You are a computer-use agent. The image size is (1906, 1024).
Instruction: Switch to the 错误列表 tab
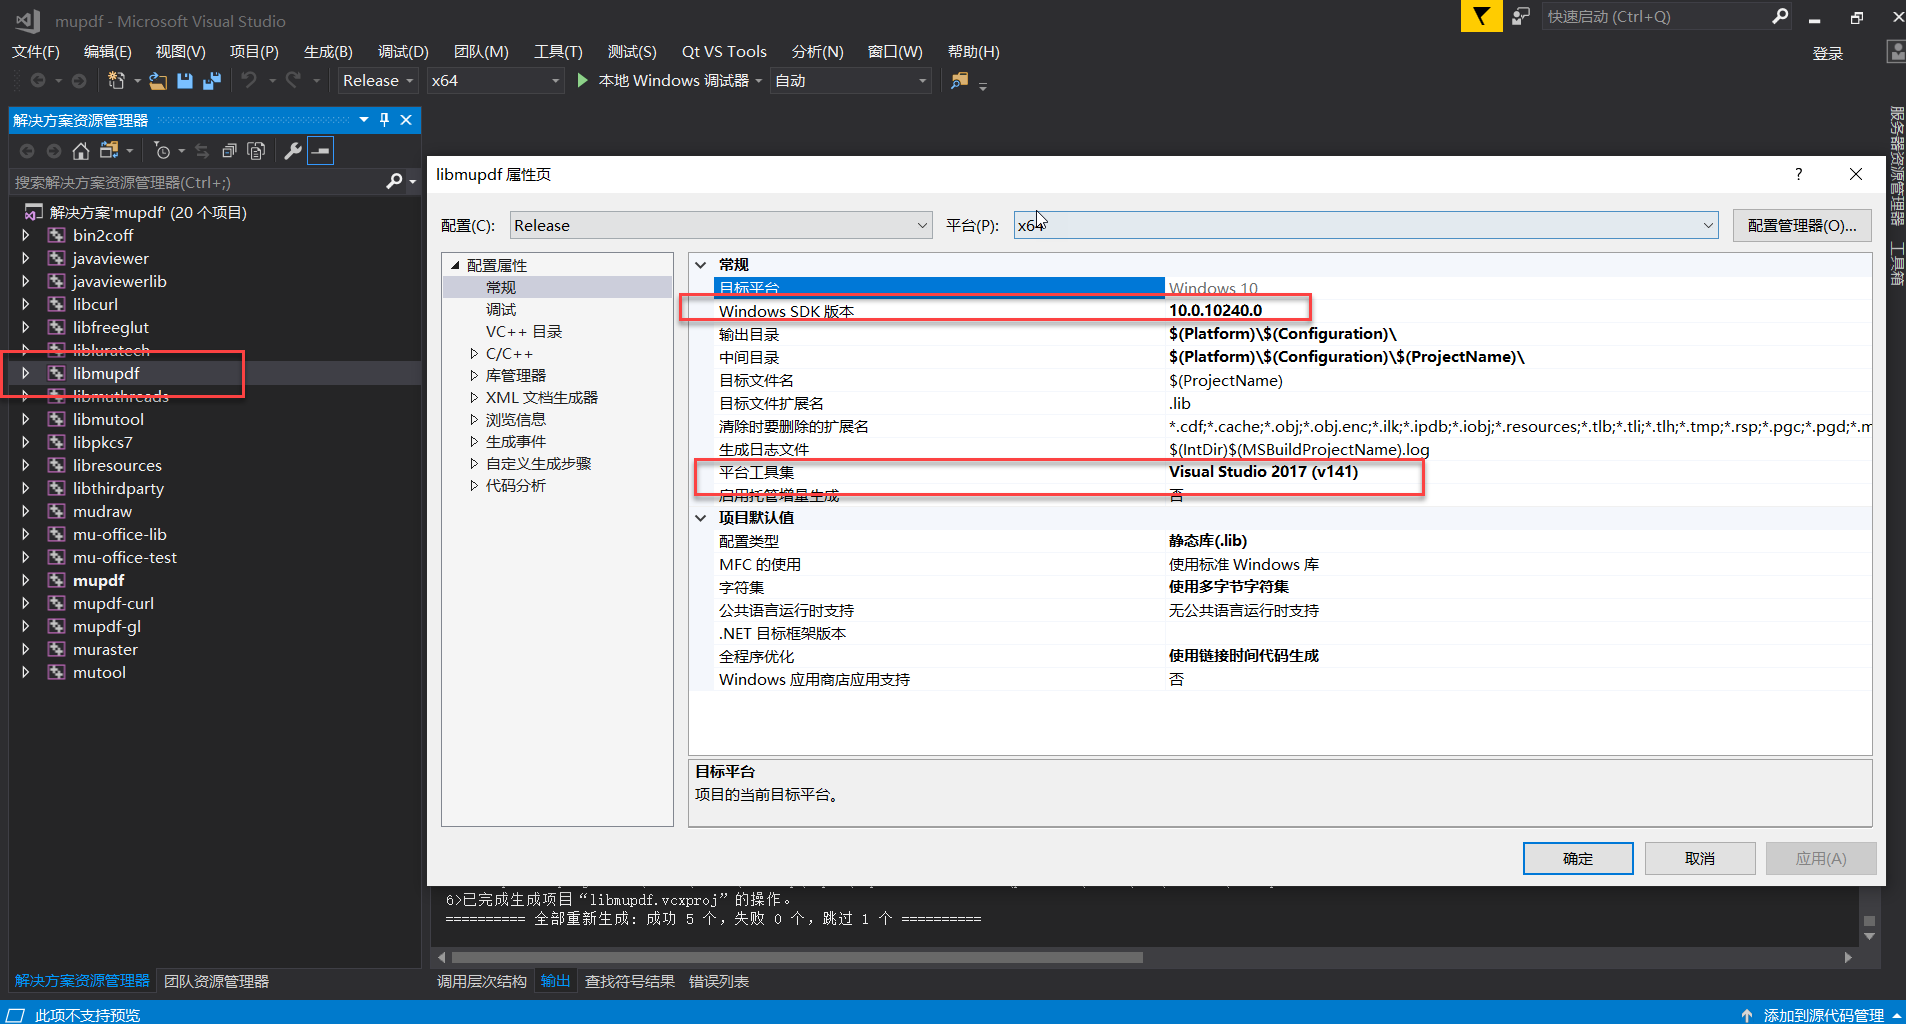[x=718, y=981]
